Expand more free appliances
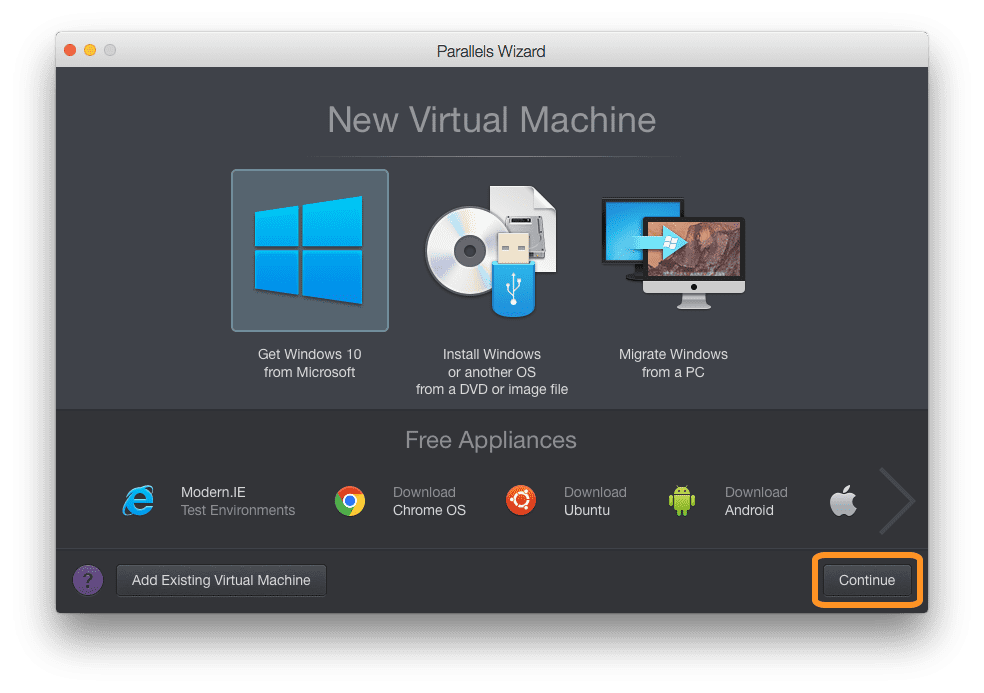 [x=897, y=500]
